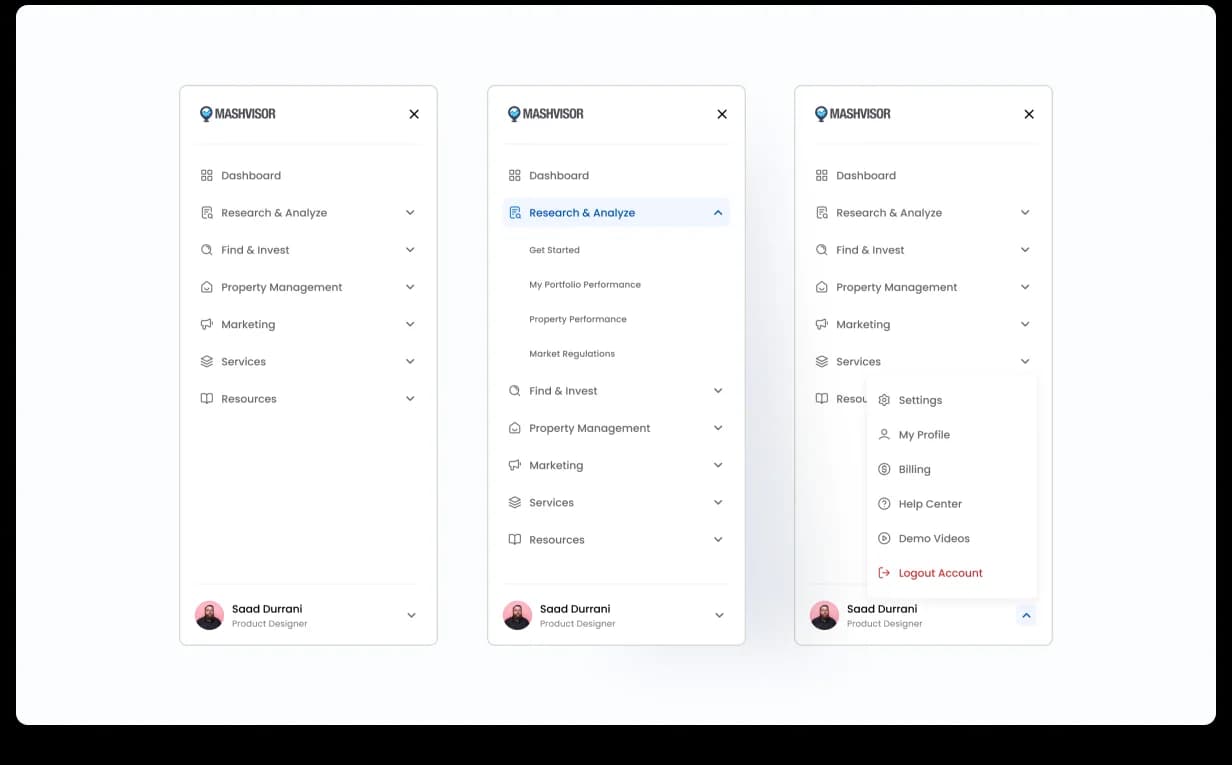Click Property Management house icon in left panel
1232x765 pixels.
click(207, 287)
